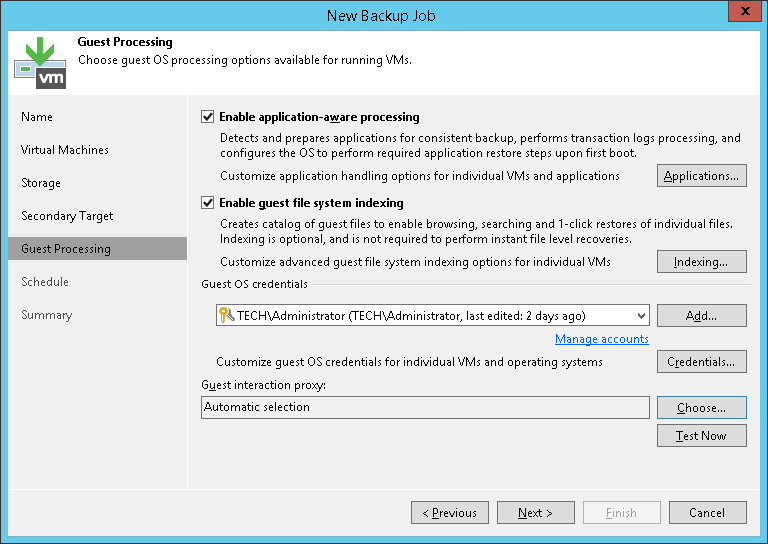Click the Manage accounts link

(601, 339)
